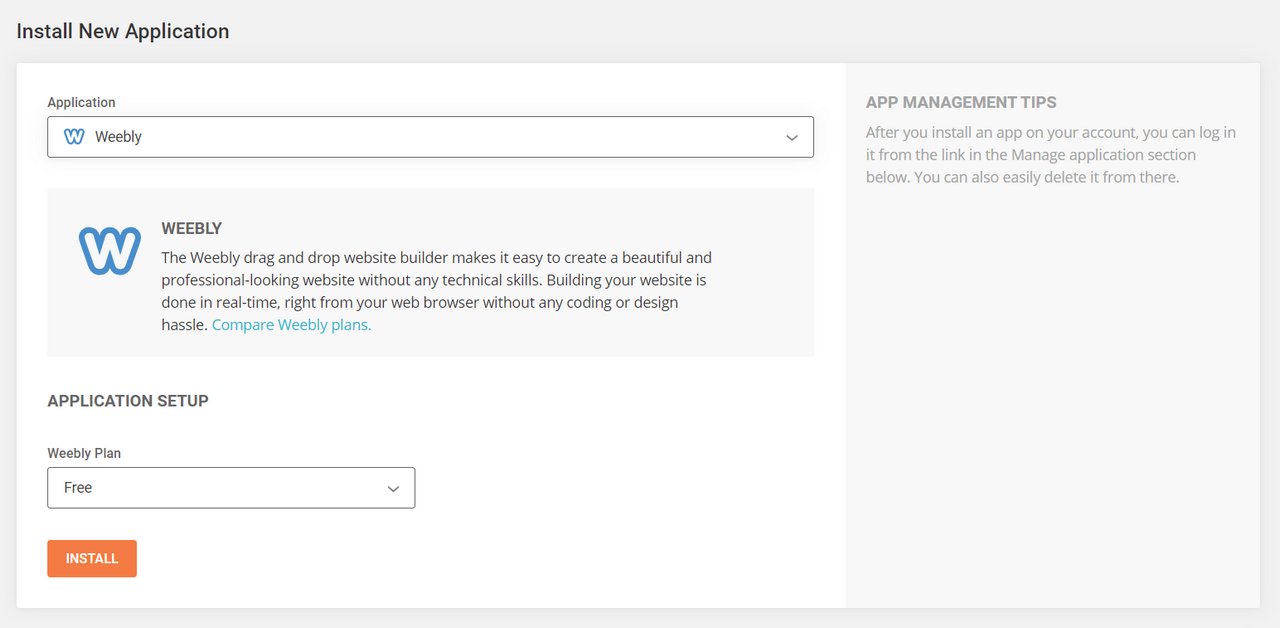Click the Install New Application page heading

pyautogui.click(x=123, y=31)
